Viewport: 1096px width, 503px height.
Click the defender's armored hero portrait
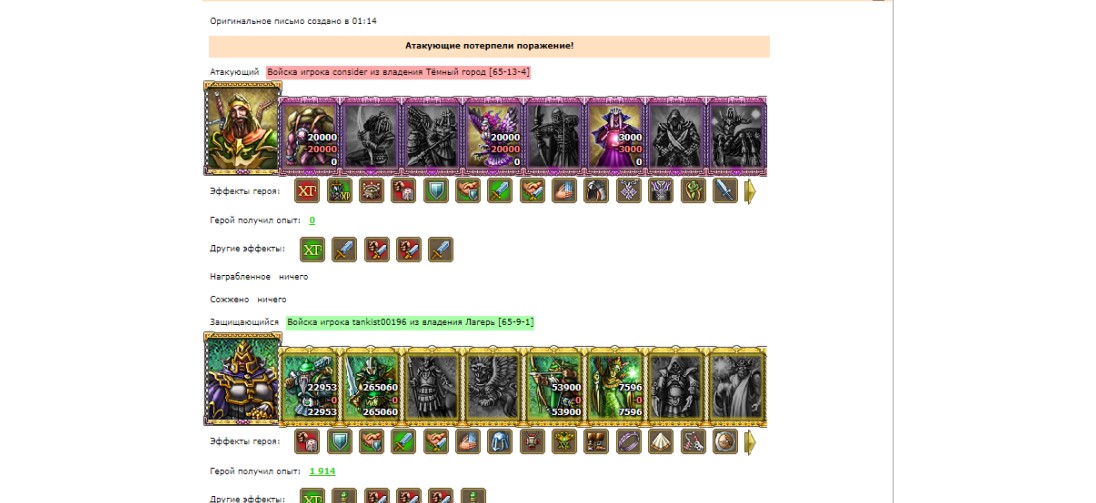[243, 379]
